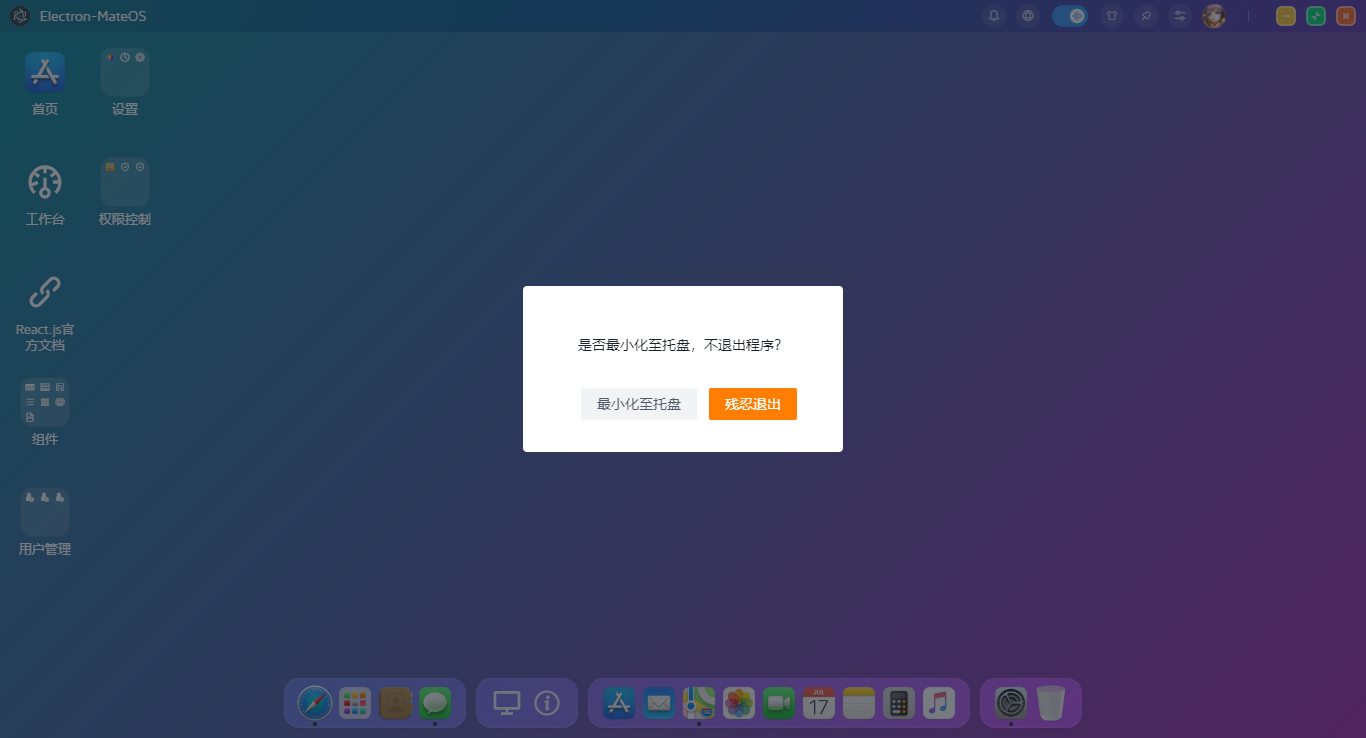
Task: Click the pin icon in the top bar
Action: tap(1146, 16)
